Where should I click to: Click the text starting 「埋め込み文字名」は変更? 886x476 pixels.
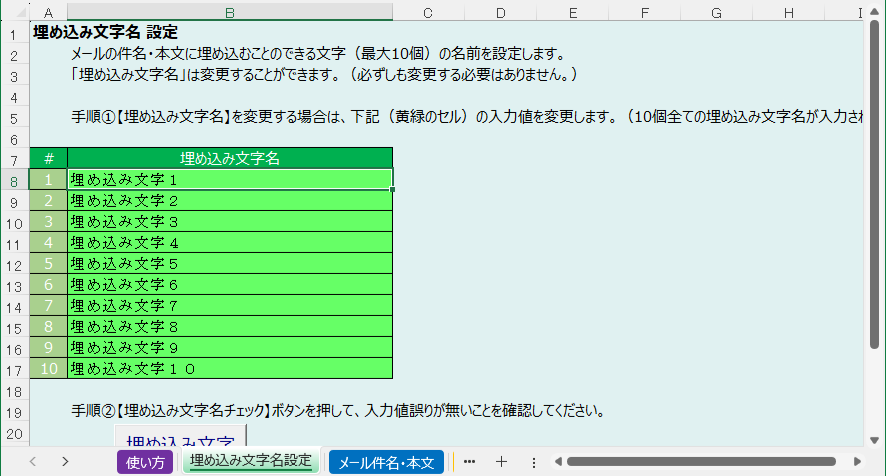(x=324, y=75)
